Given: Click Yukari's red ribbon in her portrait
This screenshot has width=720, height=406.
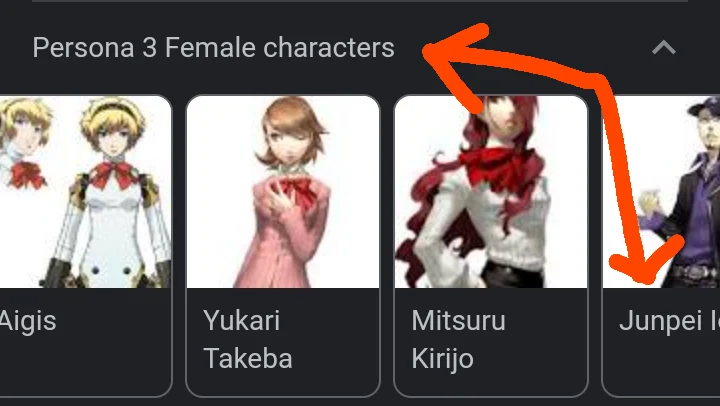Looking at the screenshot, I should tap(298, 191).
